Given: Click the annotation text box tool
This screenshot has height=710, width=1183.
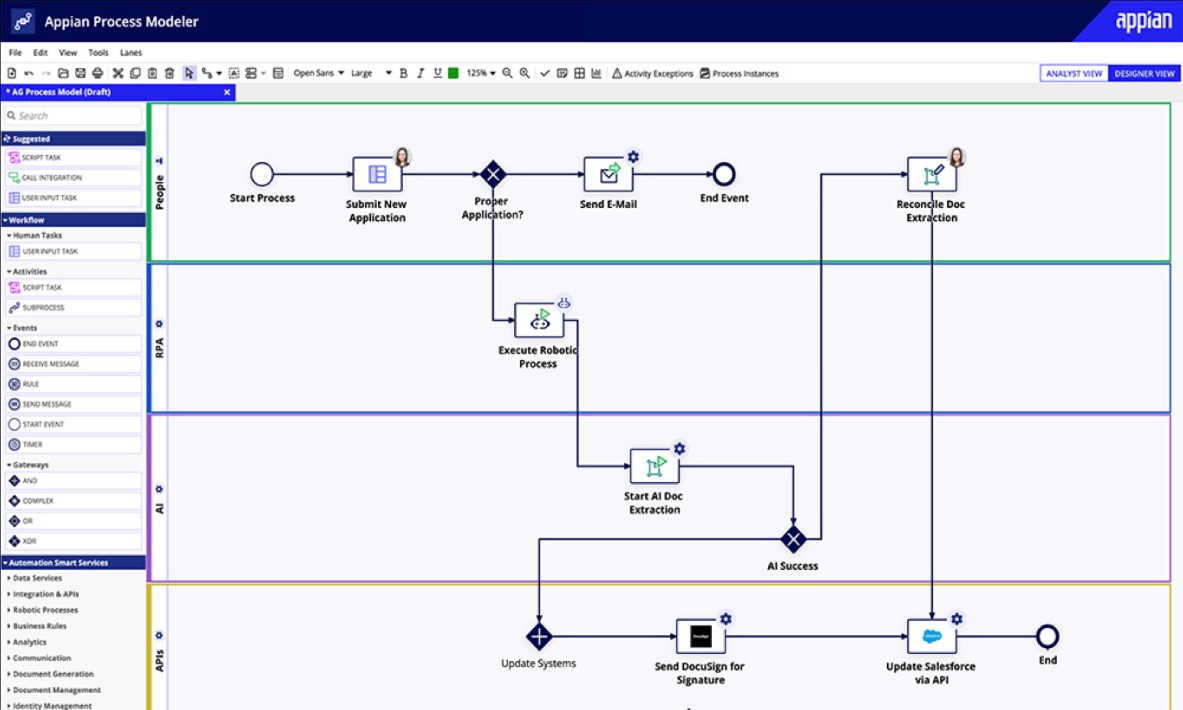Looking at the screenshot, I should tap(234, 73).
